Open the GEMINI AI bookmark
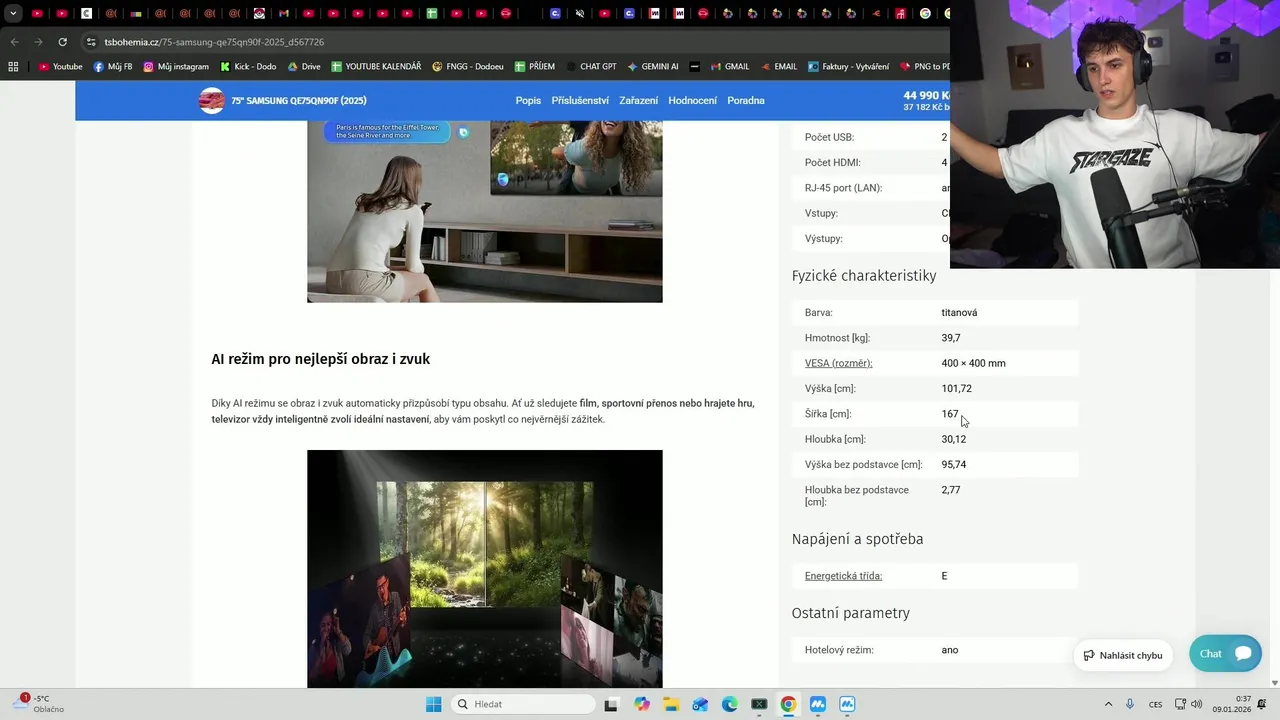The width and height of the screenshot is (1280, 720). [653, 67]
